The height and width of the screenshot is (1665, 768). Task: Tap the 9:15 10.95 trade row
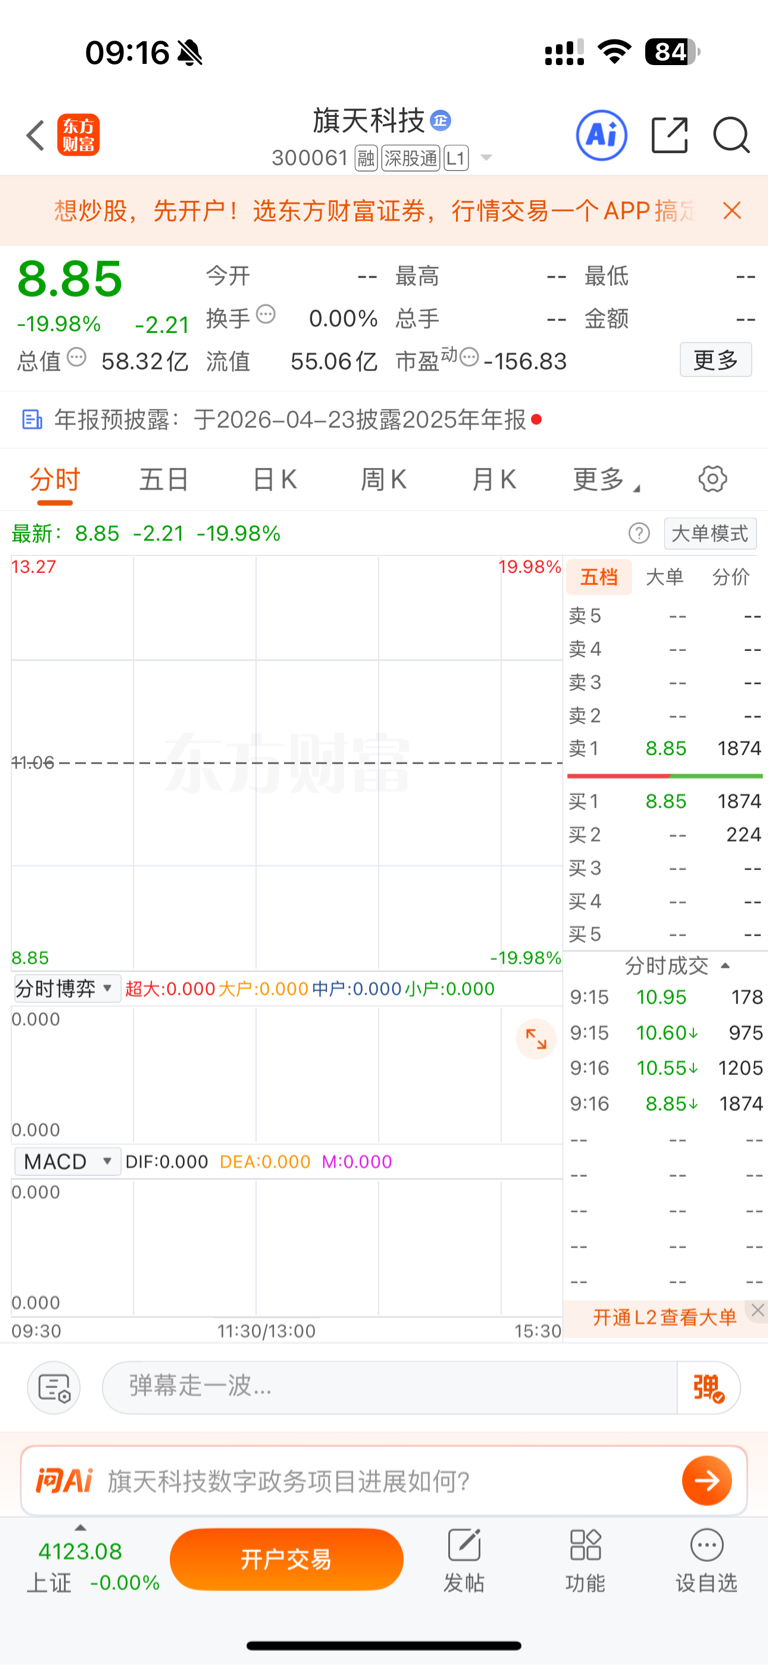[666, 997]
